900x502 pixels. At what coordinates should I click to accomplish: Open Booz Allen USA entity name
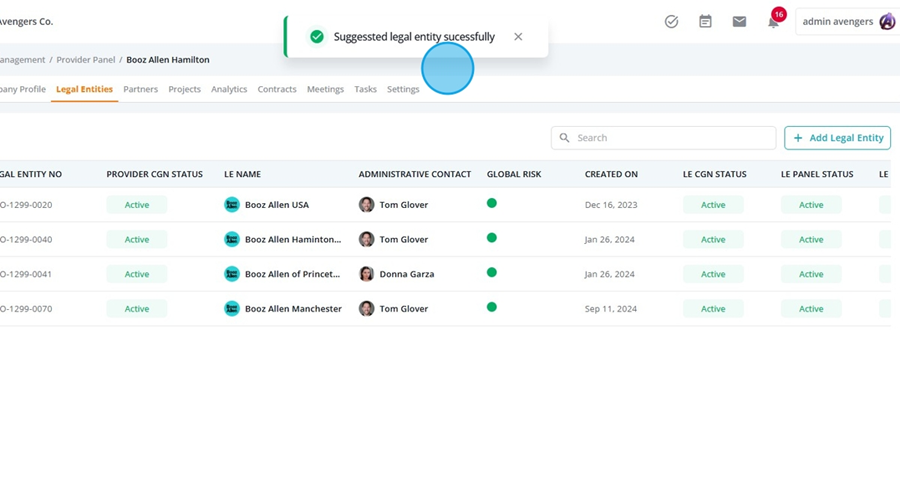277,205
